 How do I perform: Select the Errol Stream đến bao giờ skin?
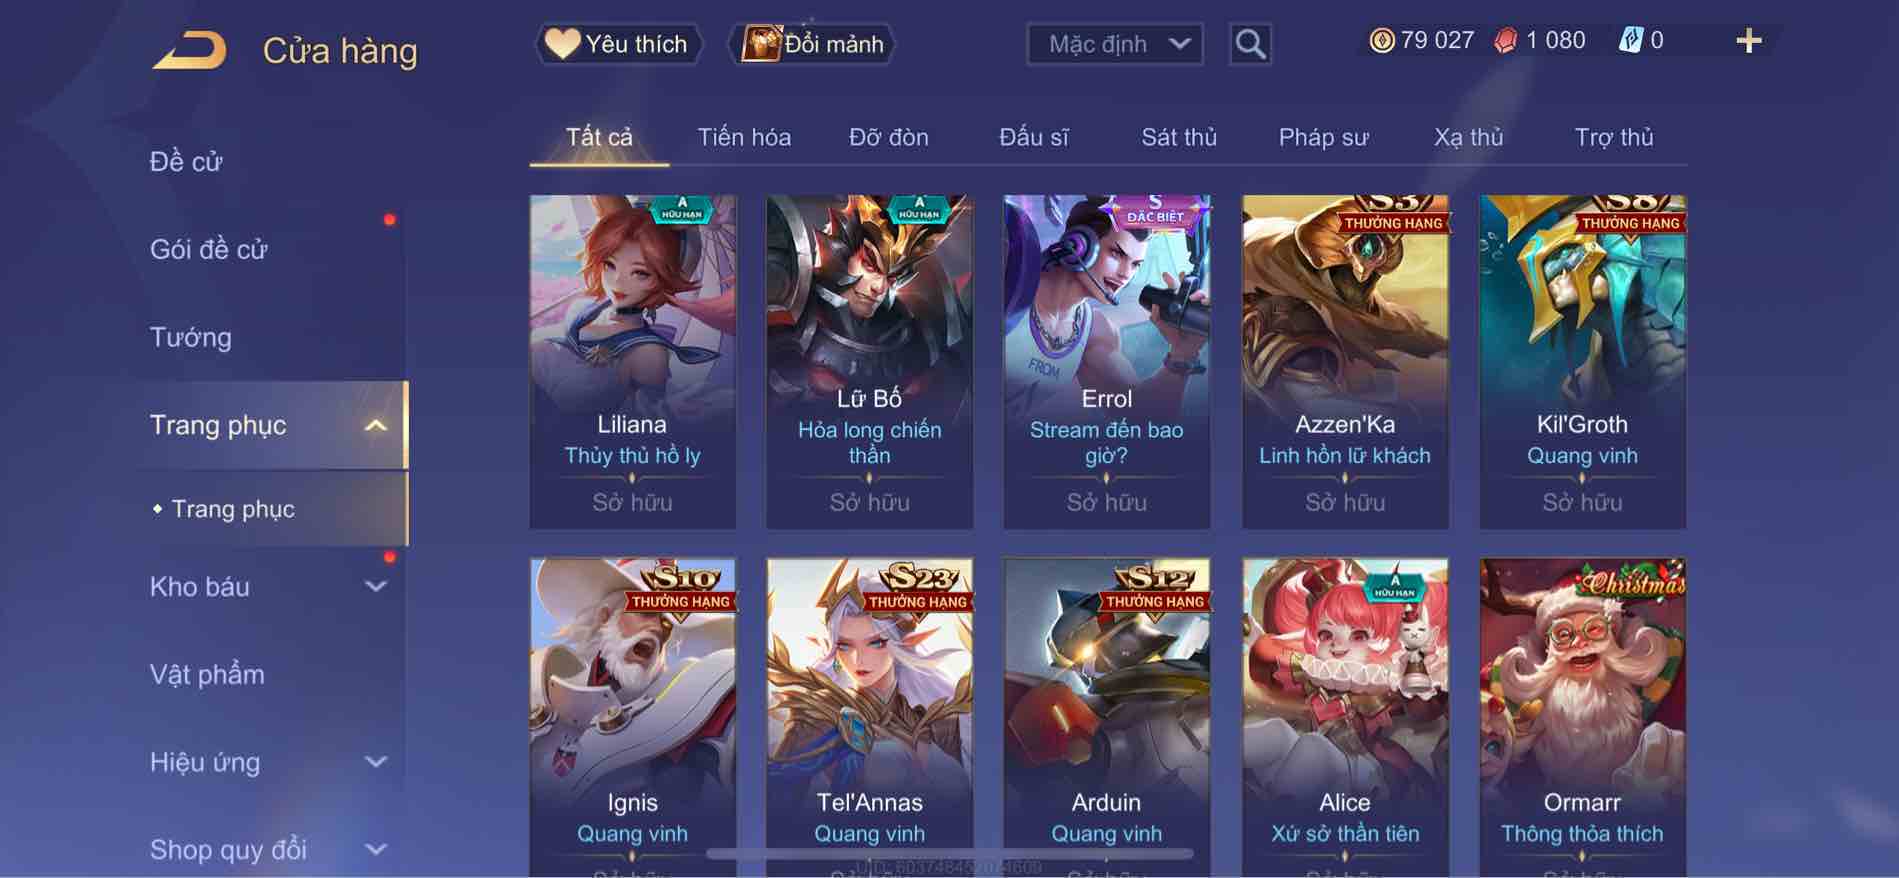click(x=1106, y=362)
